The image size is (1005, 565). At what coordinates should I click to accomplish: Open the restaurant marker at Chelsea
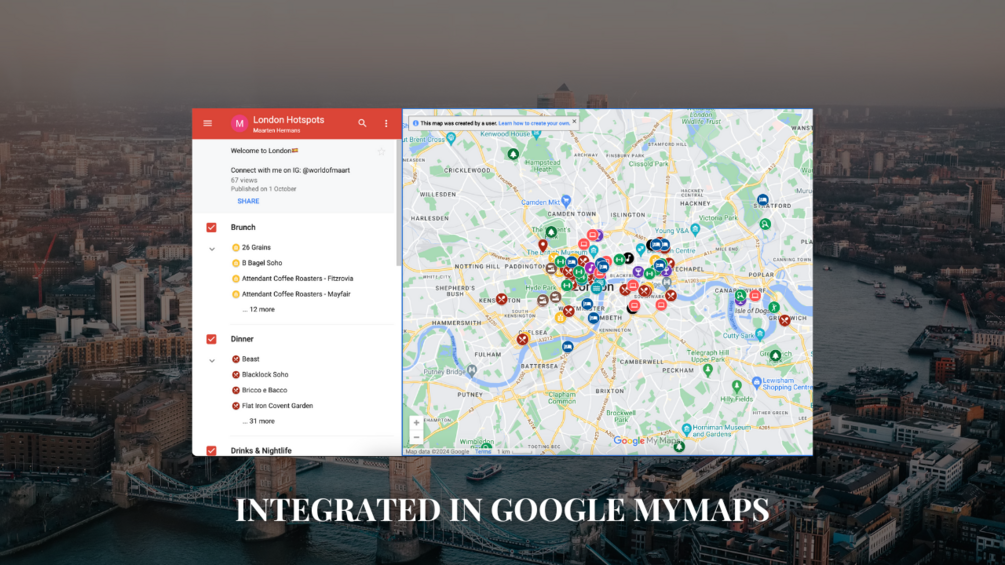(522, 340)
